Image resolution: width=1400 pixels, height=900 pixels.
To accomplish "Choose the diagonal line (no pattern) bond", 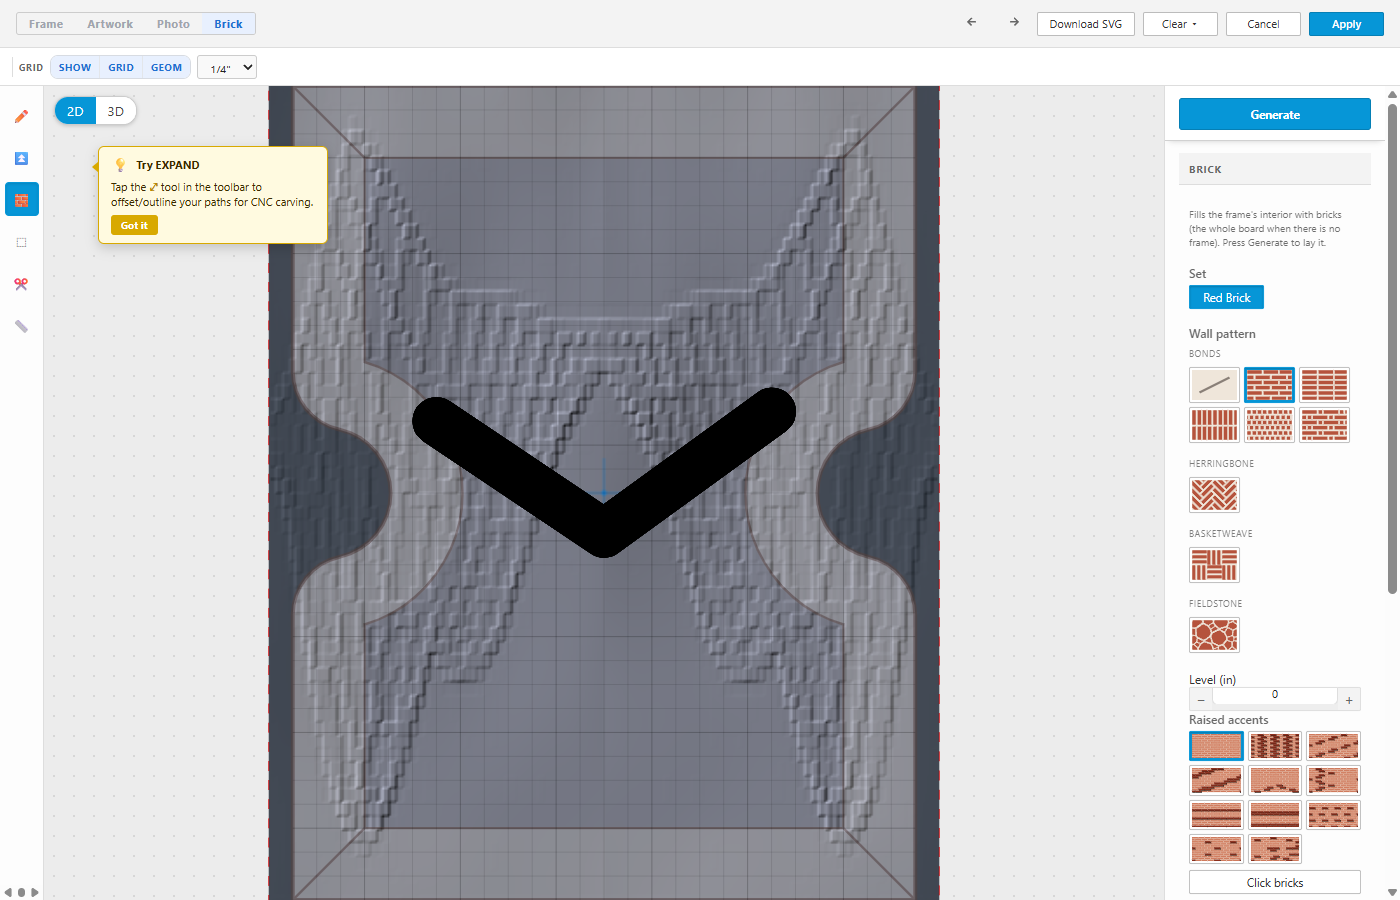I will 1214,385.
